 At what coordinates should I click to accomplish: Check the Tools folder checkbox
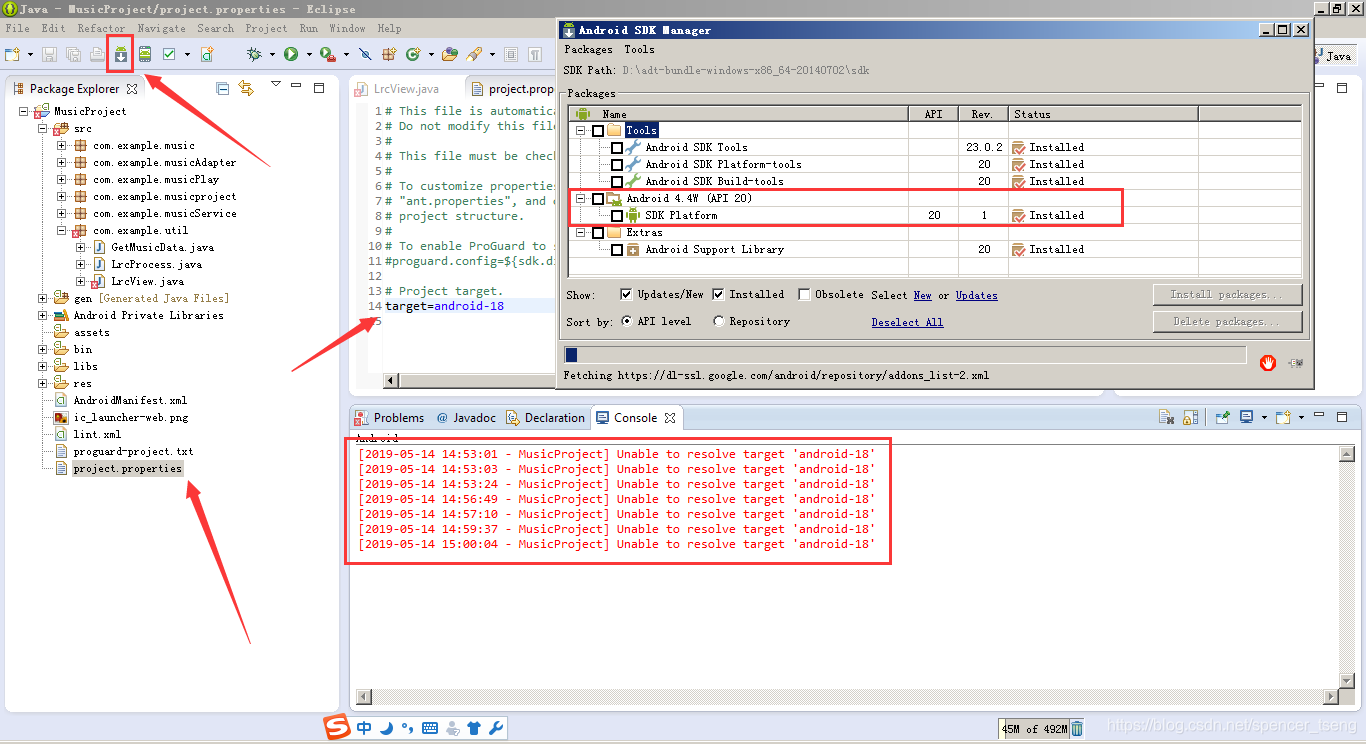point(598,130)
